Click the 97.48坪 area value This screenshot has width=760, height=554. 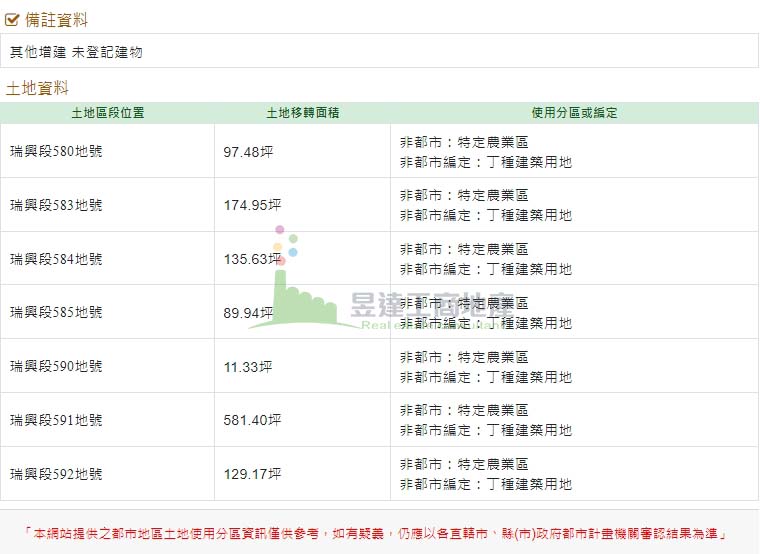[248, 151]
